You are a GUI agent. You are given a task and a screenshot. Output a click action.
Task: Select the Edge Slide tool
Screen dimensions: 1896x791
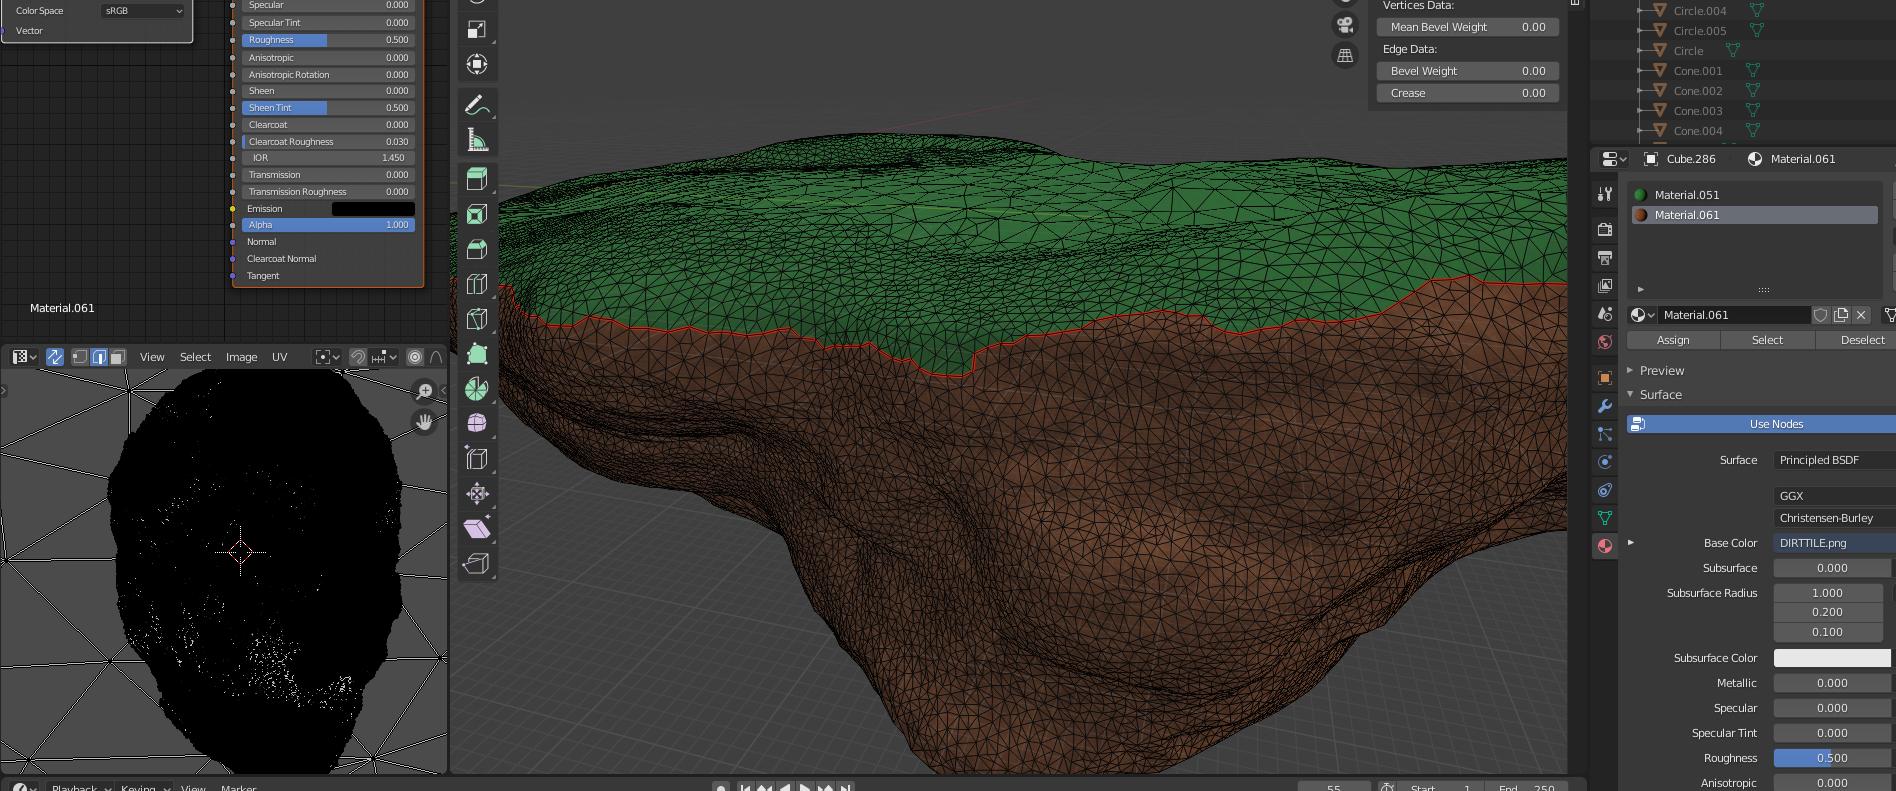point(477,459)
